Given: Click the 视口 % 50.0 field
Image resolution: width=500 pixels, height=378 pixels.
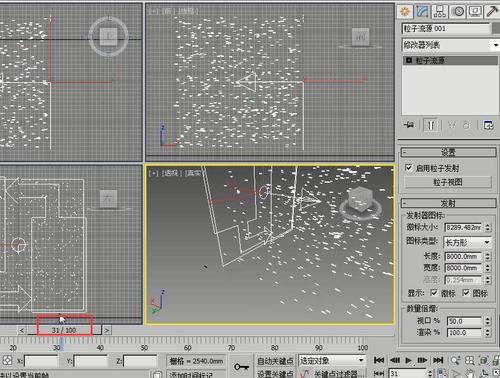Looking at the screenshot, I should (x=464, y=321).
